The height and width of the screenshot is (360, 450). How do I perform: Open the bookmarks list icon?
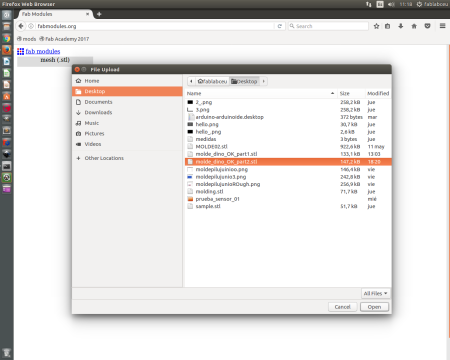(387, 26)
